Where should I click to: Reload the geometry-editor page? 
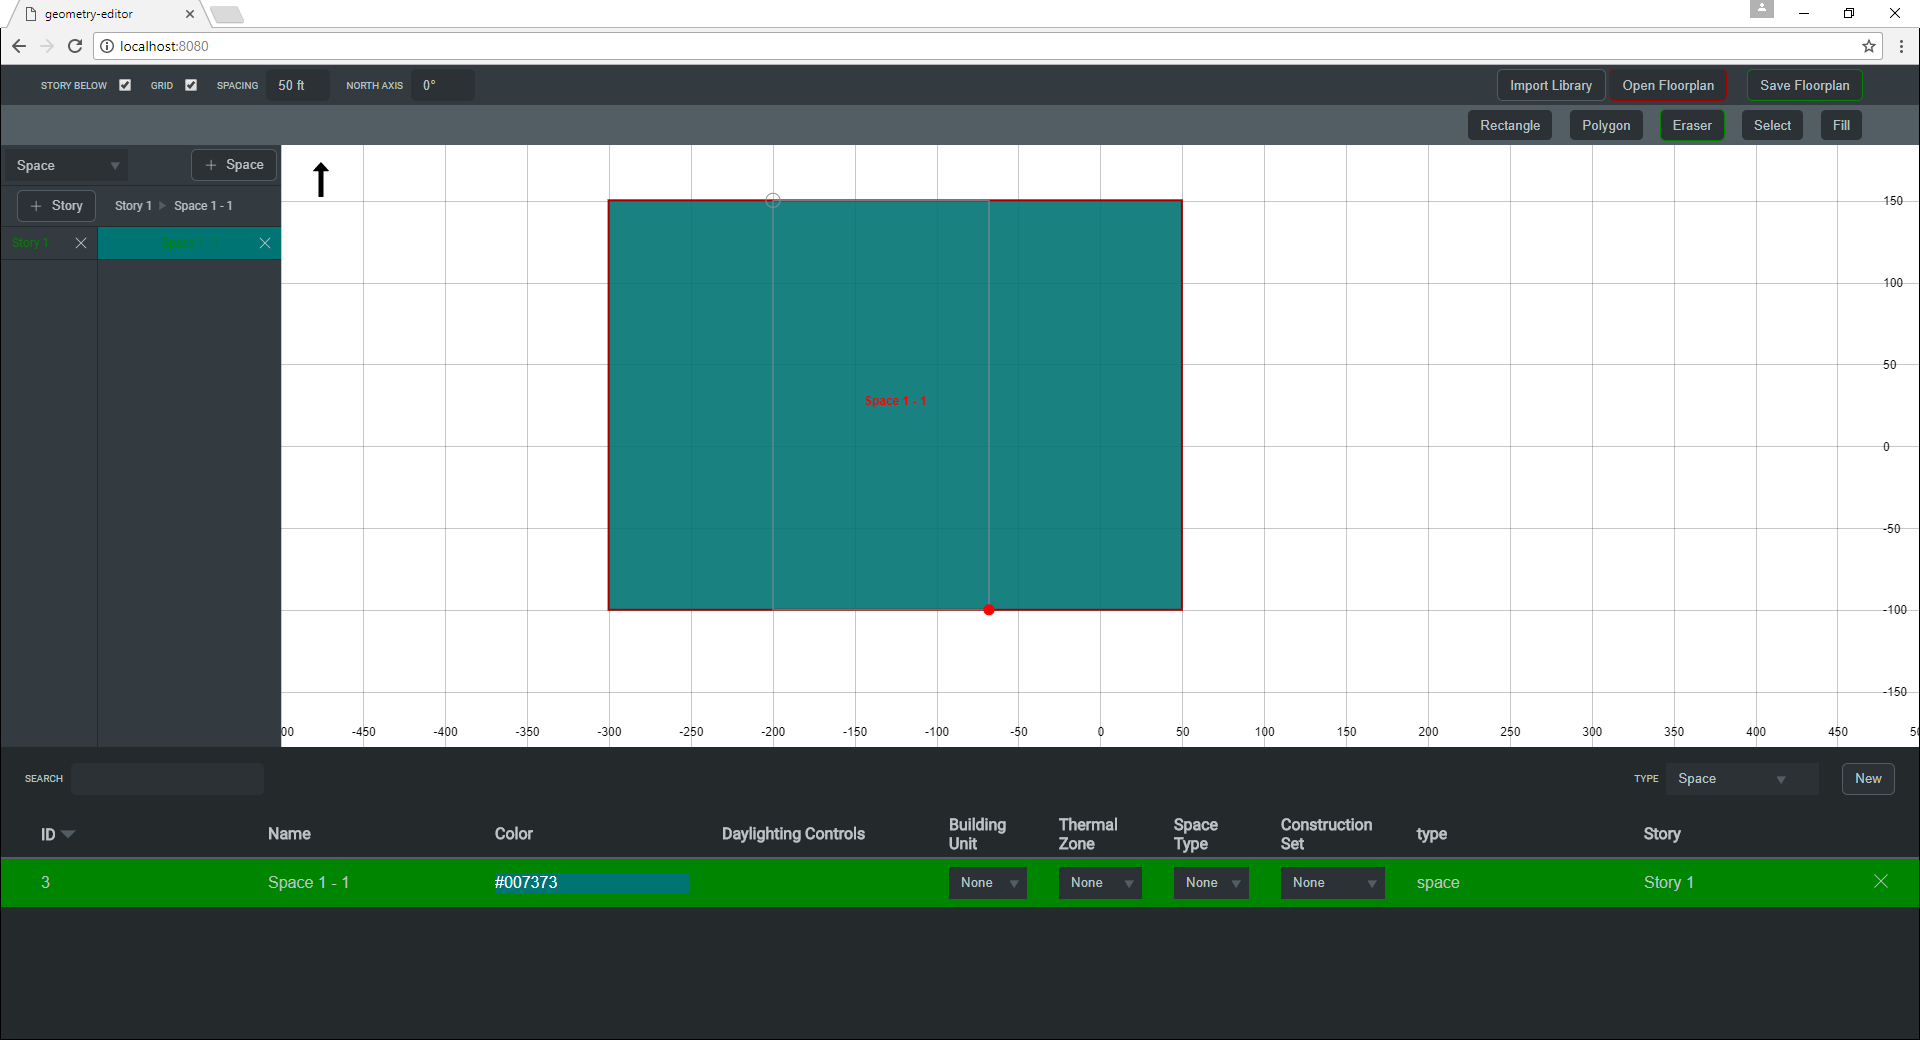coord(74,46)
